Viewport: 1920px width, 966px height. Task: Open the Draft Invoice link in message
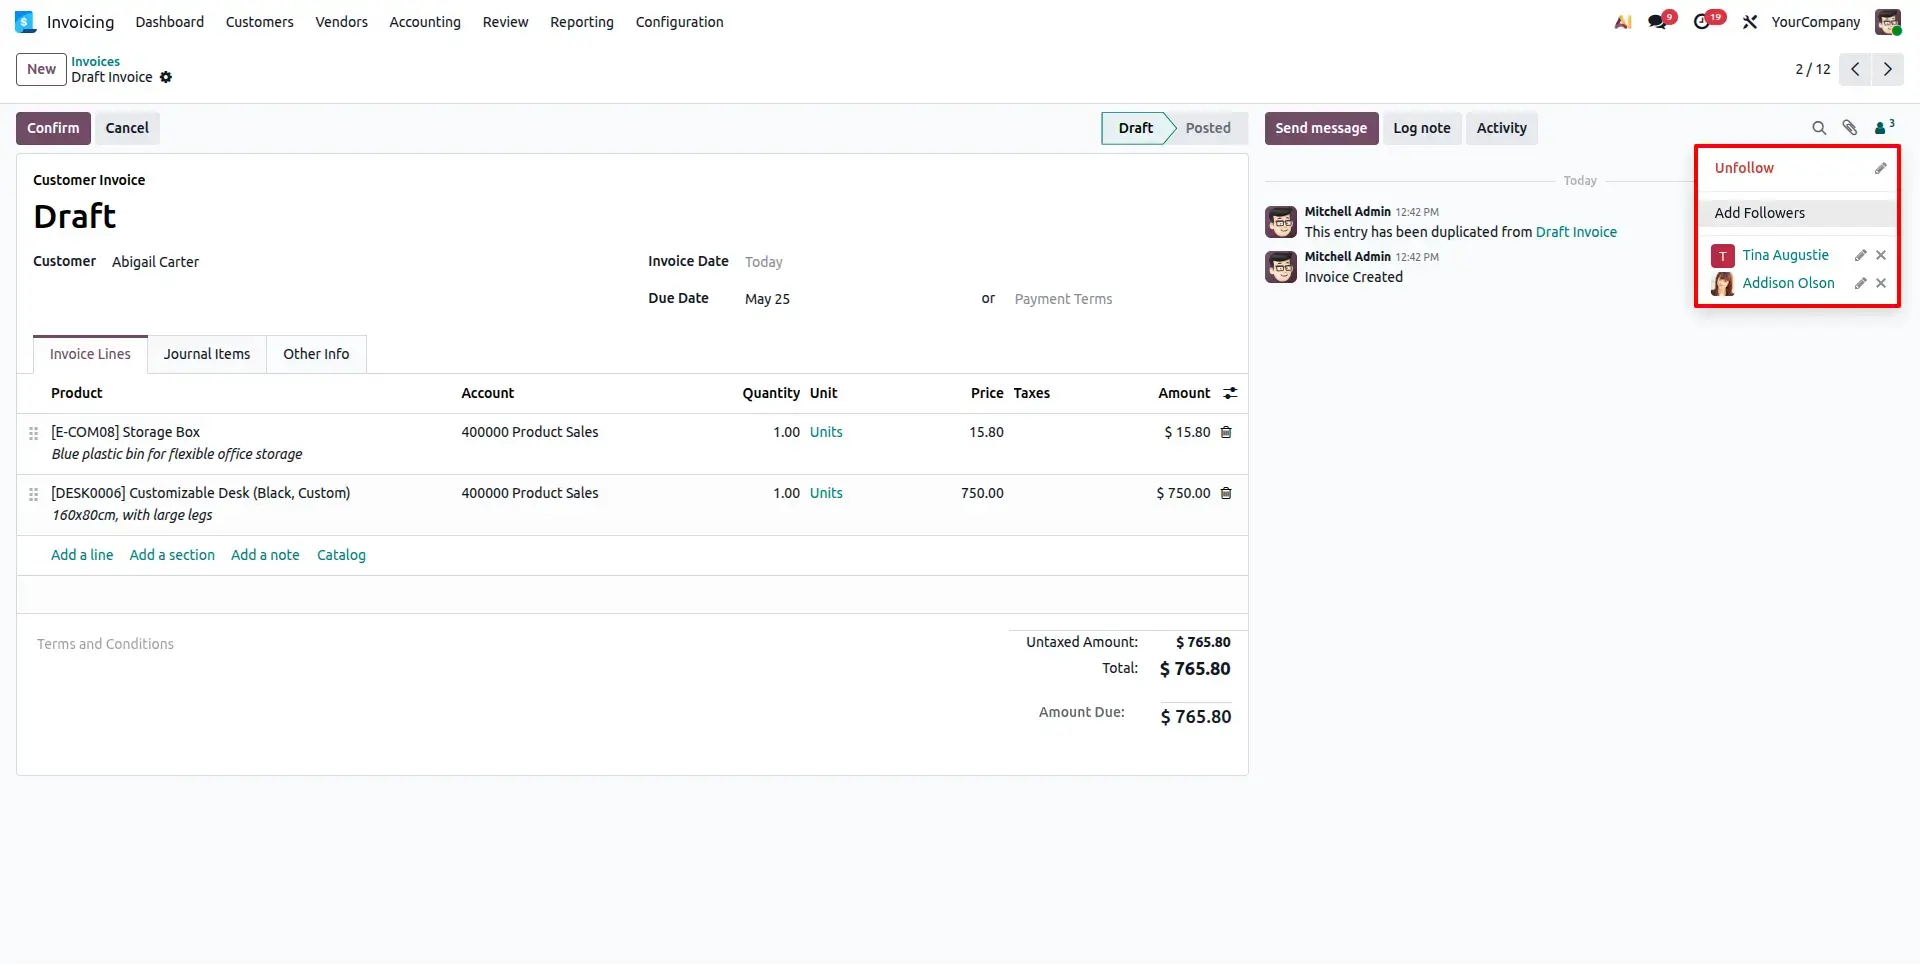(1576, 232)
